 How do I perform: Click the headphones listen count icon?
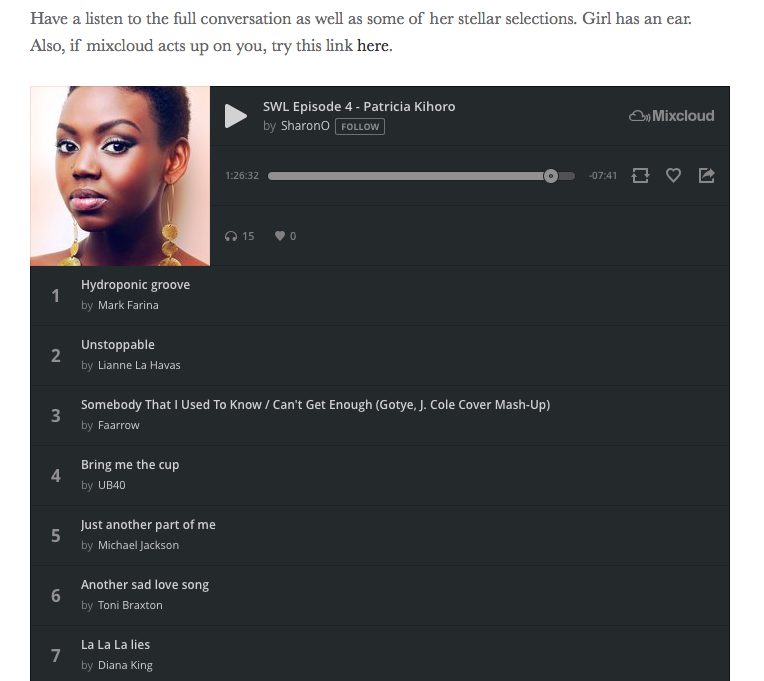point(231,236)
